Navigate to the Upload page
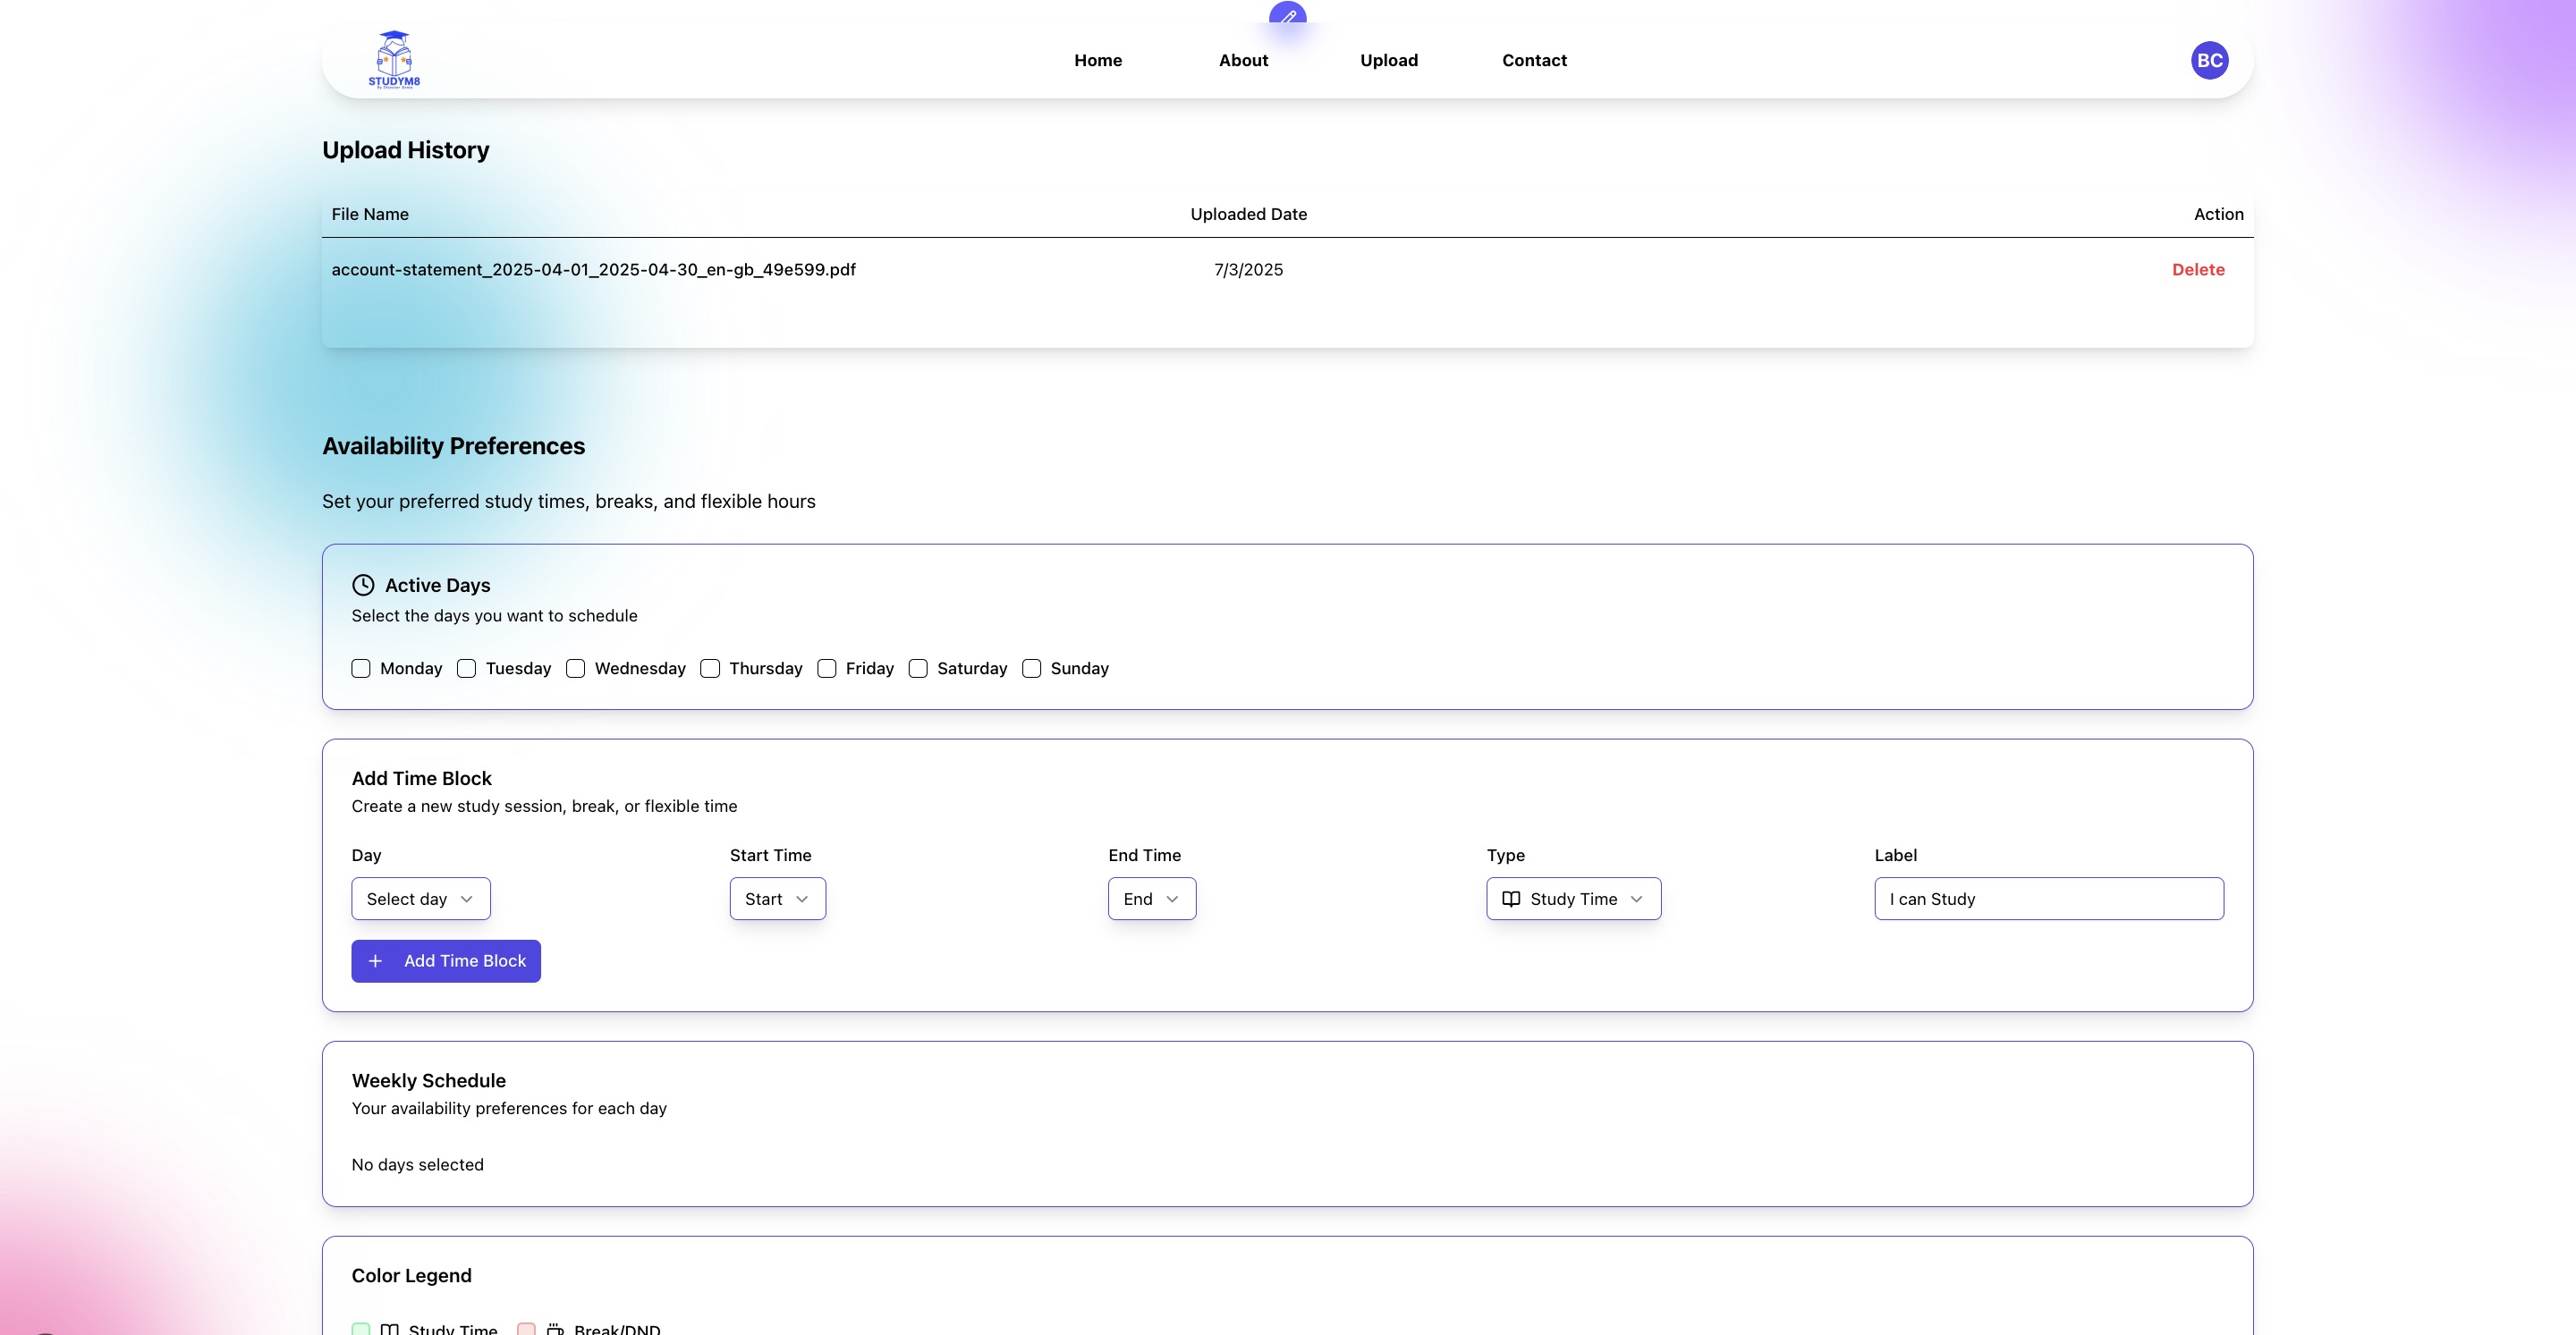 point(1389,60)
